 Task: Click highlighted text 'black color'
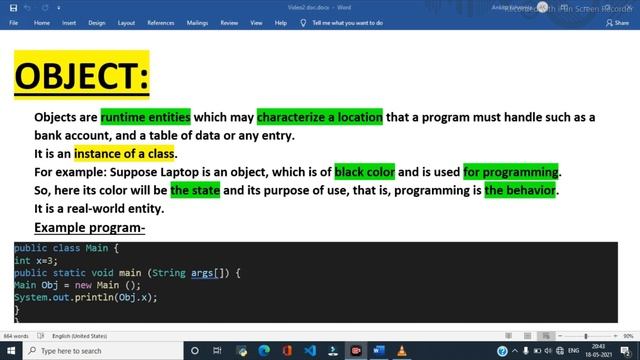tap(364, 172)
